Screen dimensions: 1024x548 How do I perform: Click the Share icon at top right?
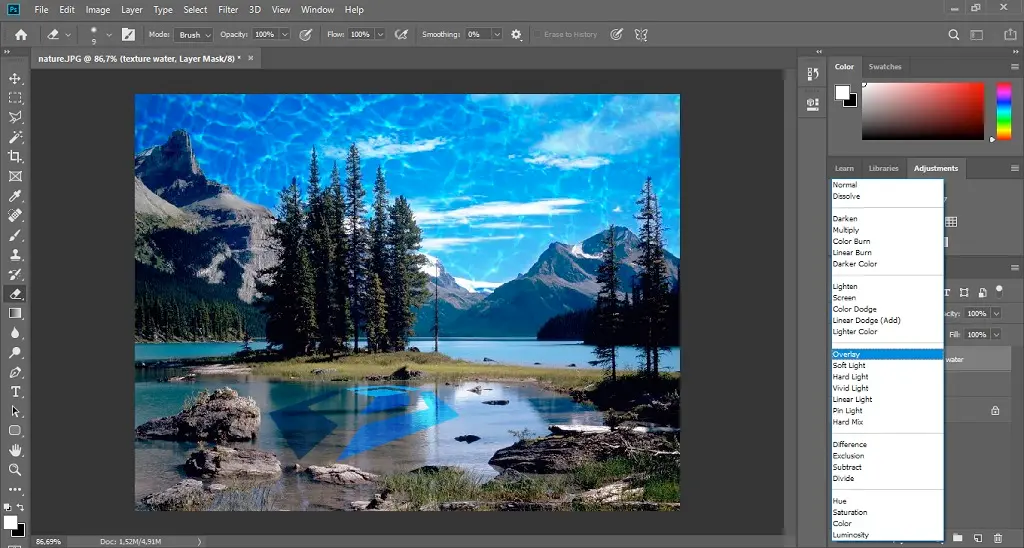pos(1010,35)
